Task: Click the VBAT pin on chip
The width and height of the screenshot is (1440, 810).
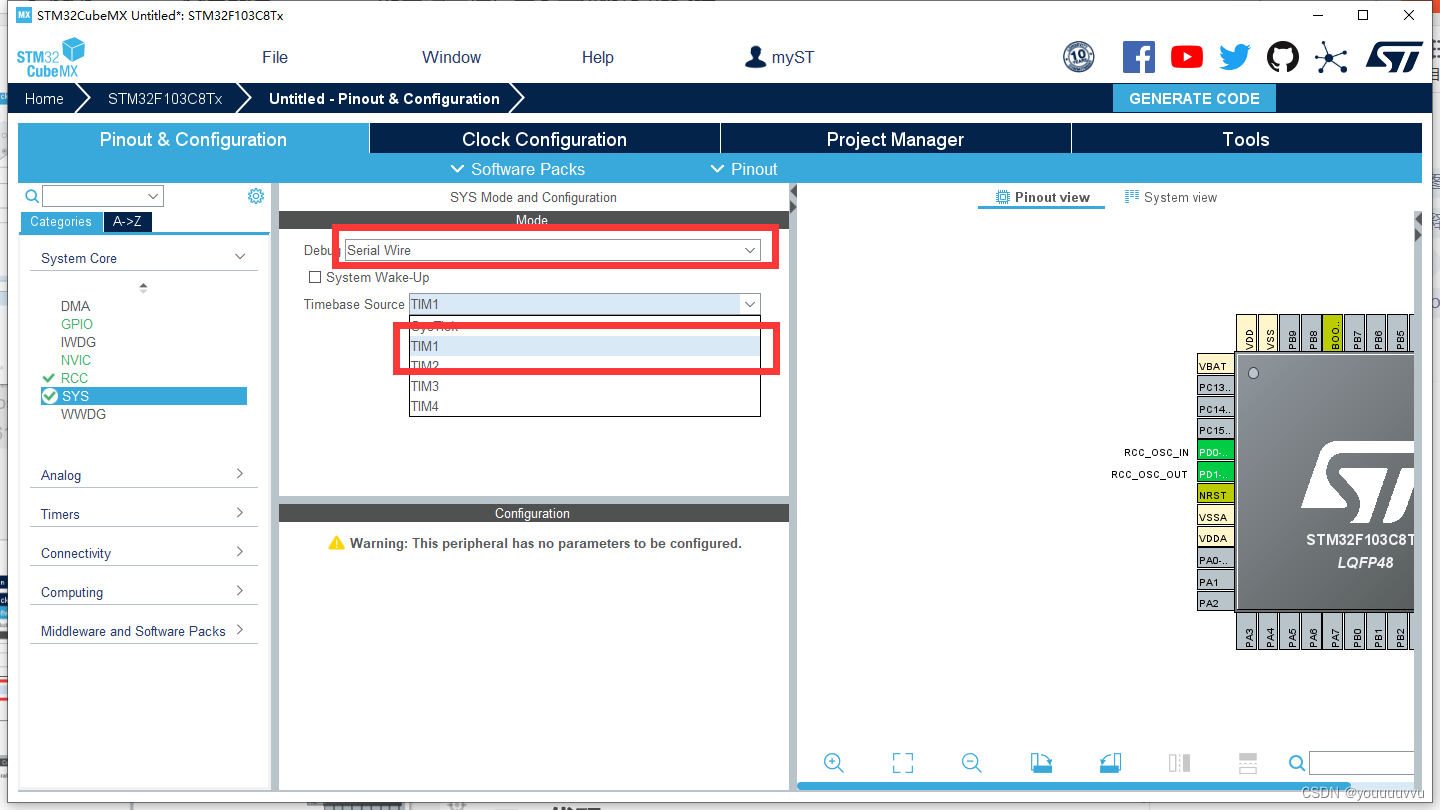Action: pos(1215,366)
